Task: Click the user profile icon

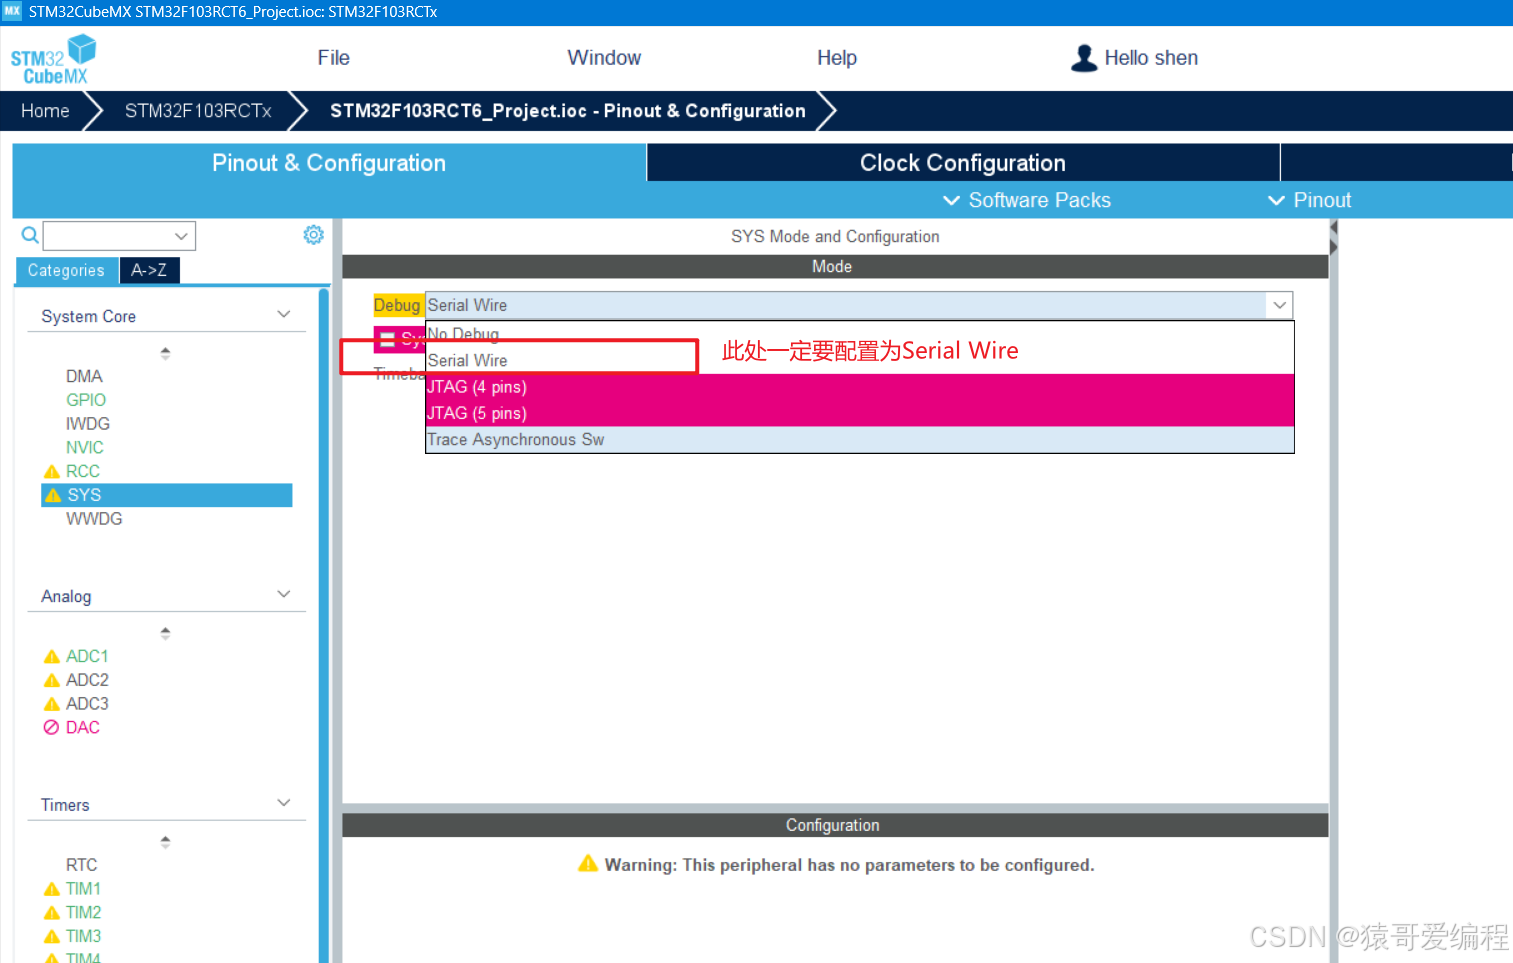Action: pyautogui.click(x=1083, y=58)
